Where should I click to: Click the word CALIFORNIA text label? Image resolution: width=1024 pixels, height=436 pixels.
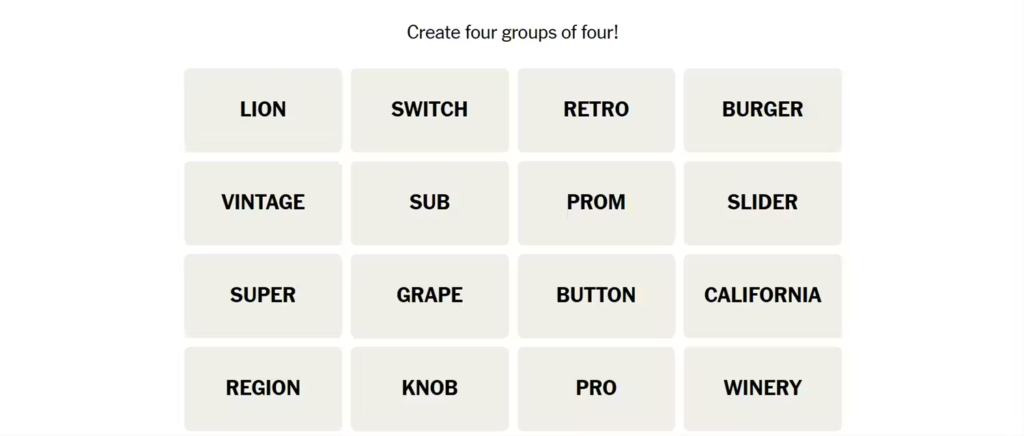tap(762, 295)
